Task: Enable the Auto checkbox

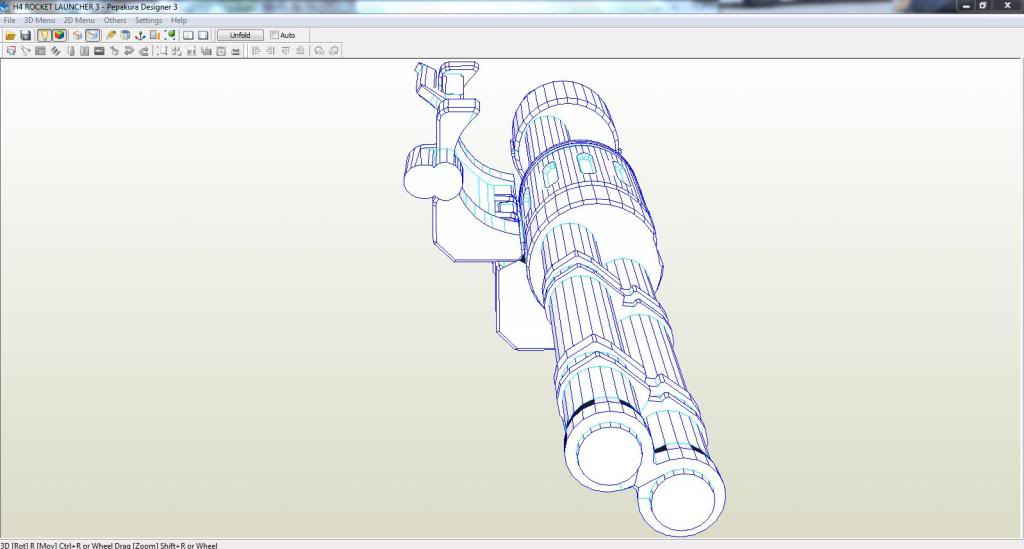Action: [274, 35]
